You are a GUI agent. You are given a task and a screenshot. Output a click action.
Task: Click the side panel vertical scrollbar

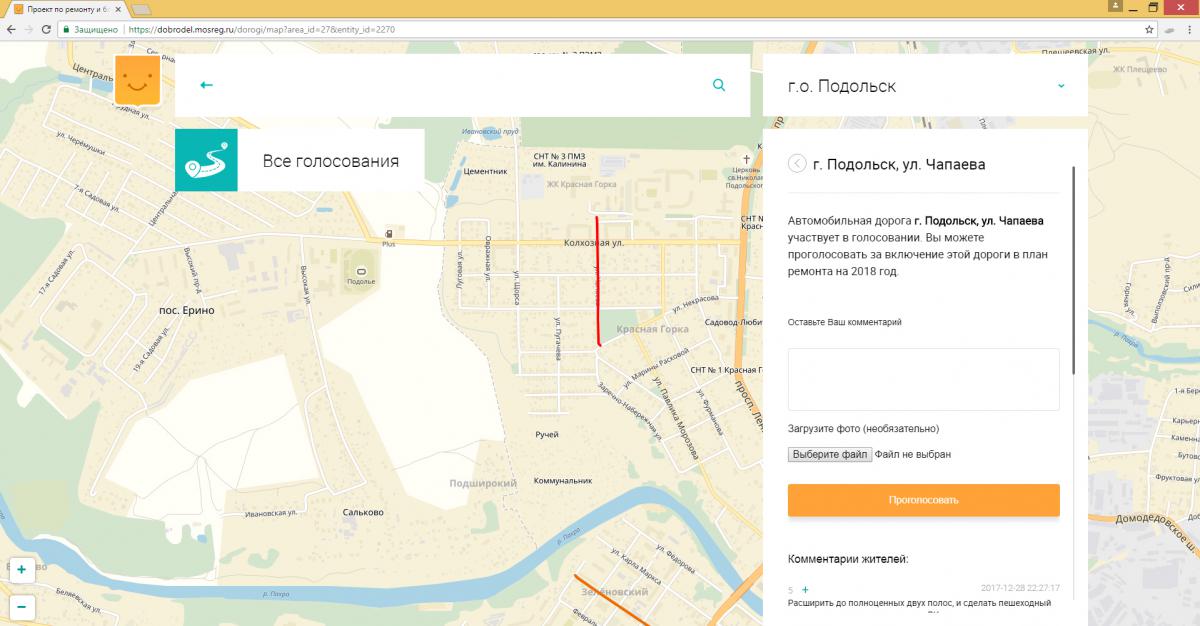(1074, 270)
